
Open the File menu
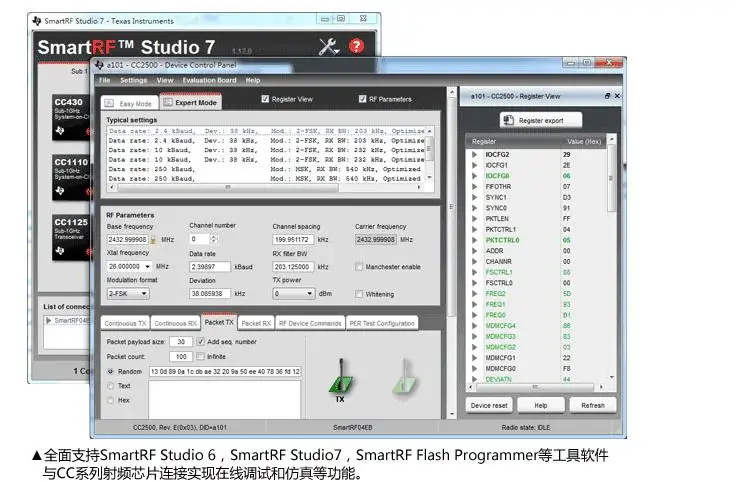(x=105, y=80)
